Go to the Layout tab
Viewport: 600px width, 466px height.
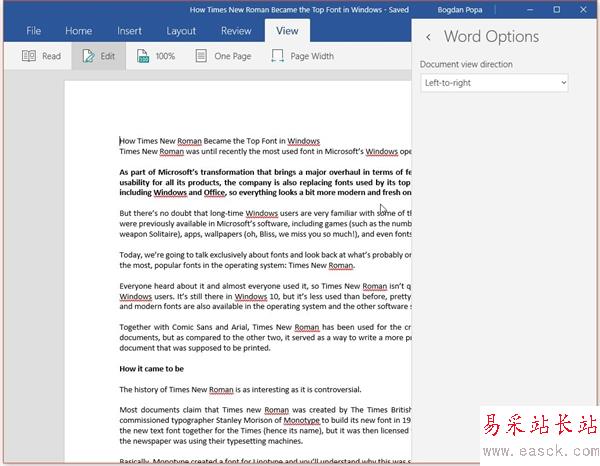(181, 31)
